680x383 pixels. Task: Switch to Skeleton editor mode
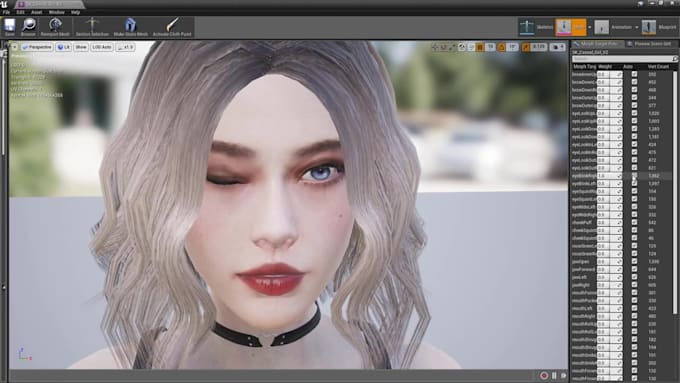tap(536, 27)
